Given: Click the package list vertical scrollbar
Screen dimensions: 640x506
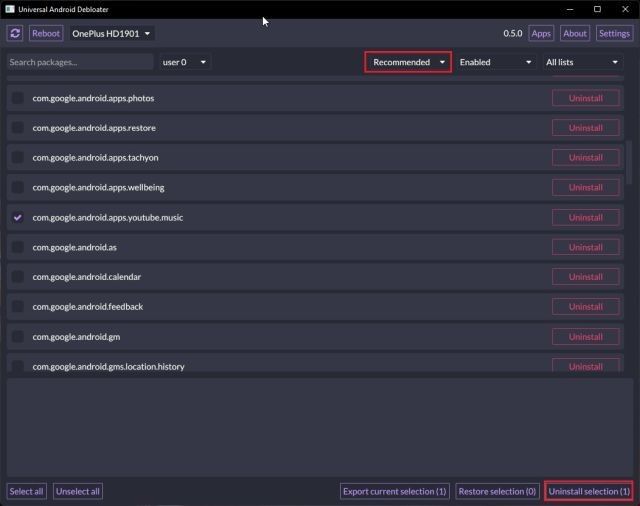Looking at the screenshot, I should (x=629, y=160).
